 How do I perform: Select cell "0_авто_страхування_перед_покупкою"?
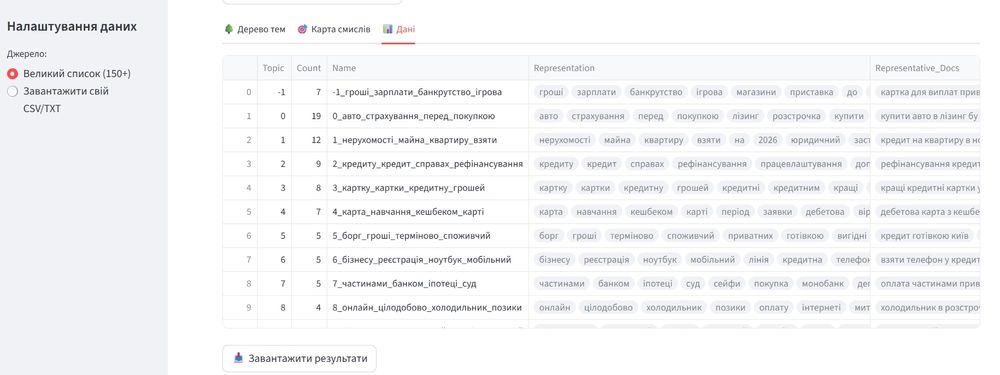(428, 116)
